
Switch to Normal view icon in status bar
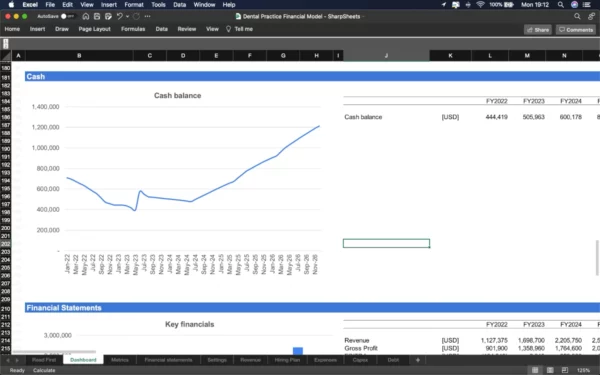pyautogui.click(x=535, y=370)
